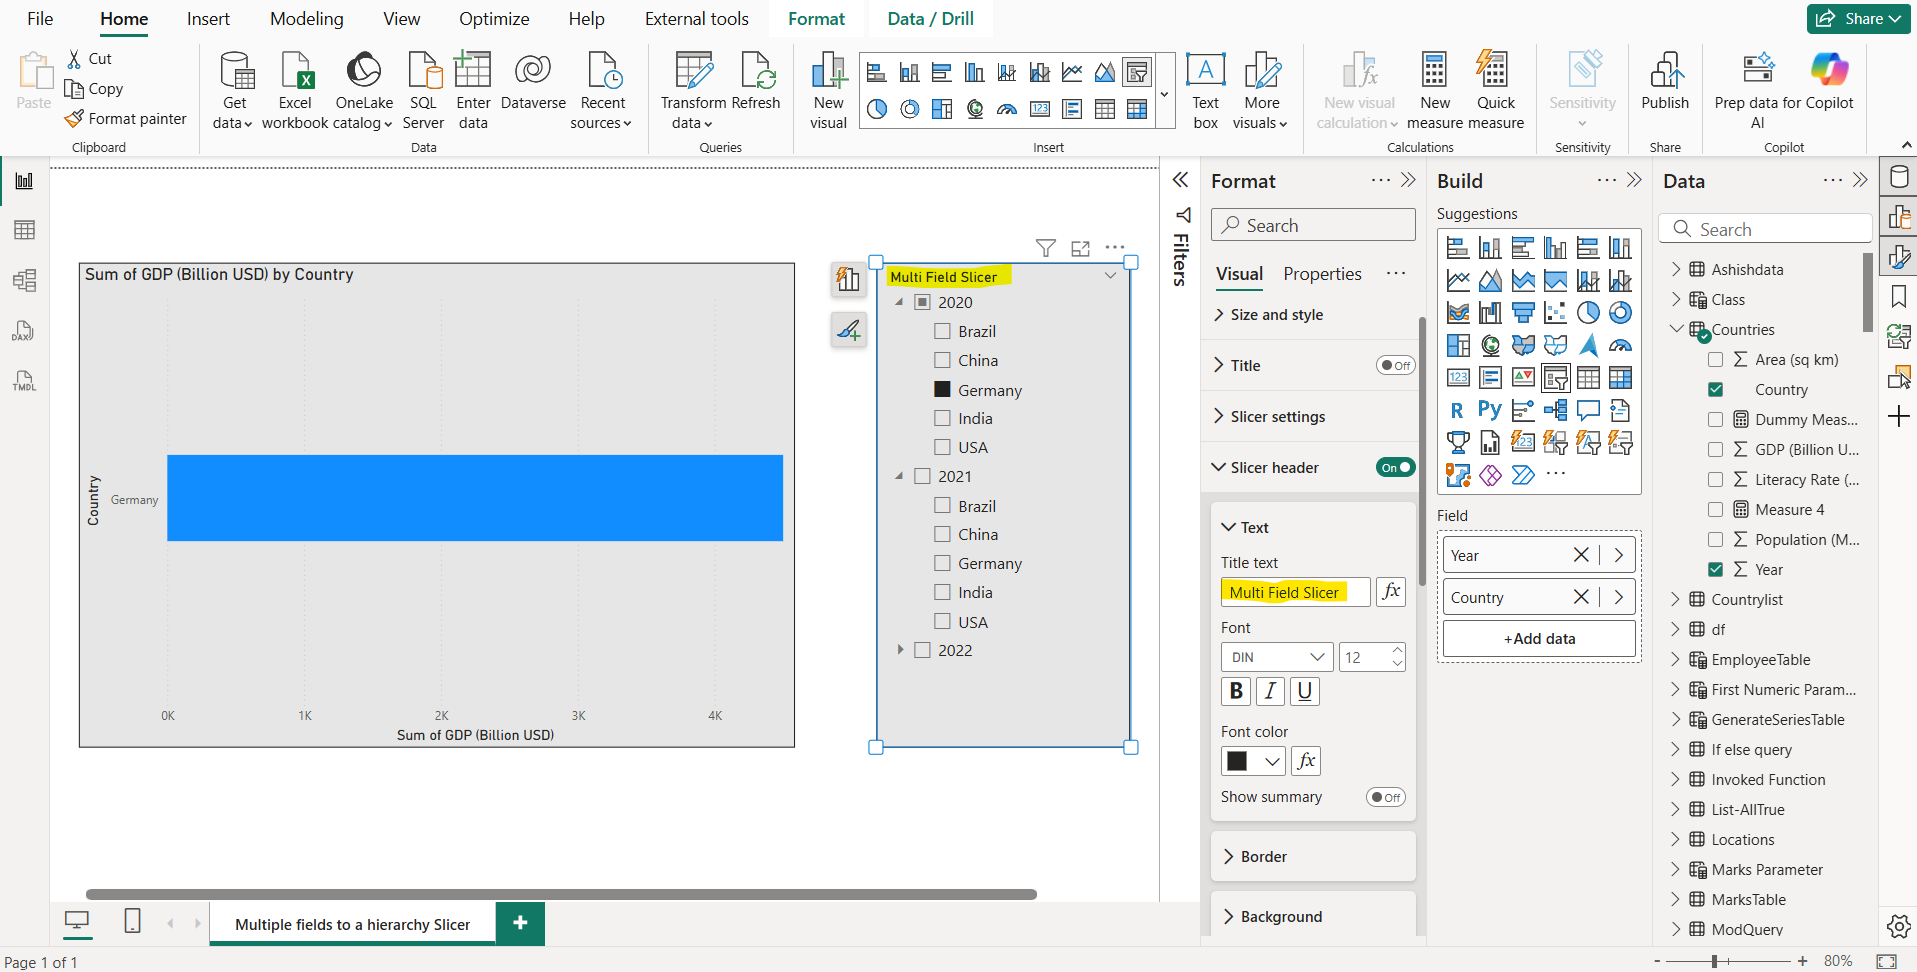Viewport: 1917px width, 972px height.
Task: Expand the 2022 slicer group
Action: pos(901,649)
